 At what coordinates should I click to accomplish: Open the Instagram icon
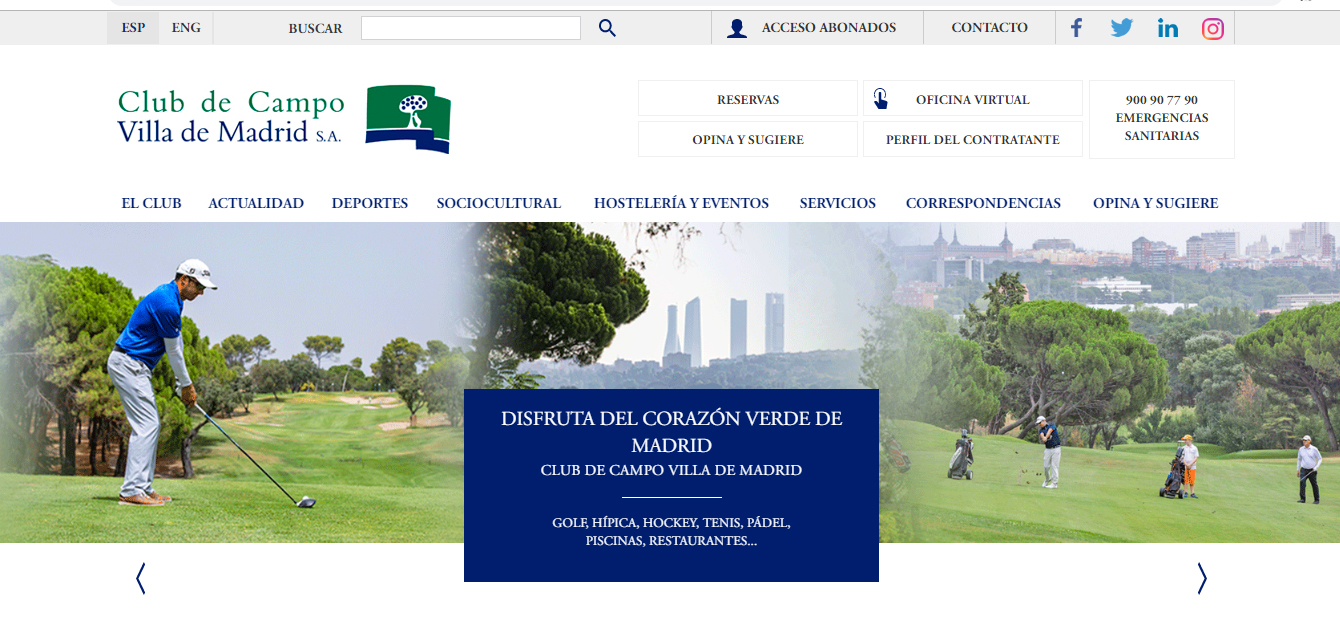click(1213, 28)
